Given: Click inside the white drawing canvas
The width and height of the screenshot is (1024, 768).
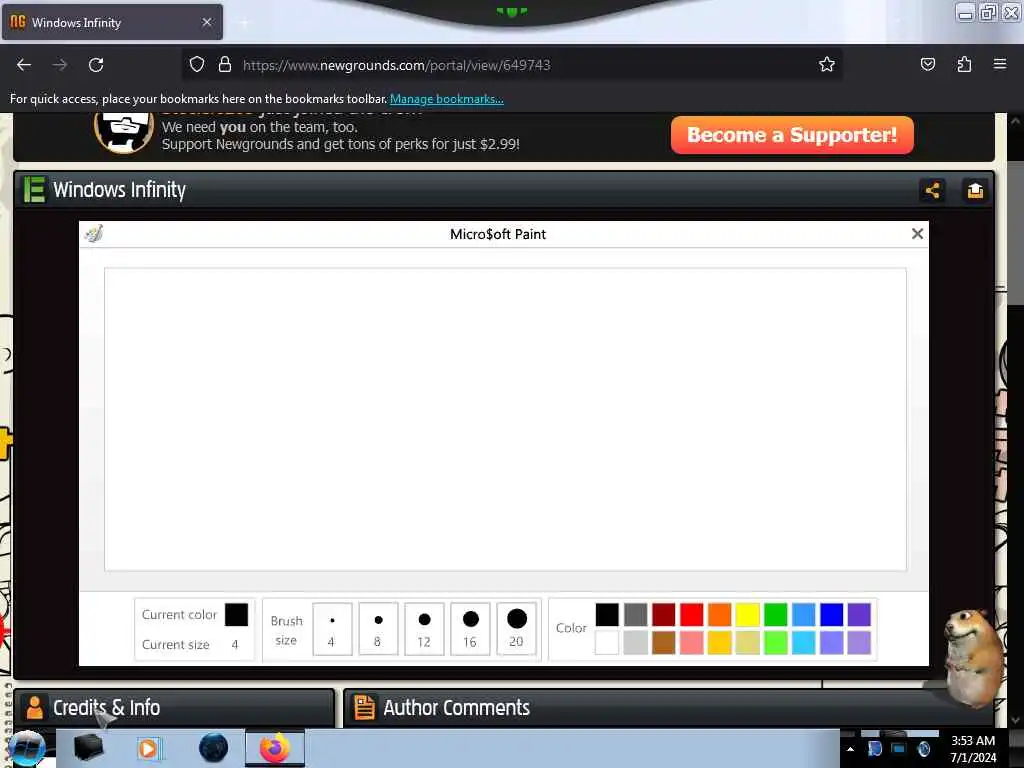Looking at the screenshot, I should (505, 419).
